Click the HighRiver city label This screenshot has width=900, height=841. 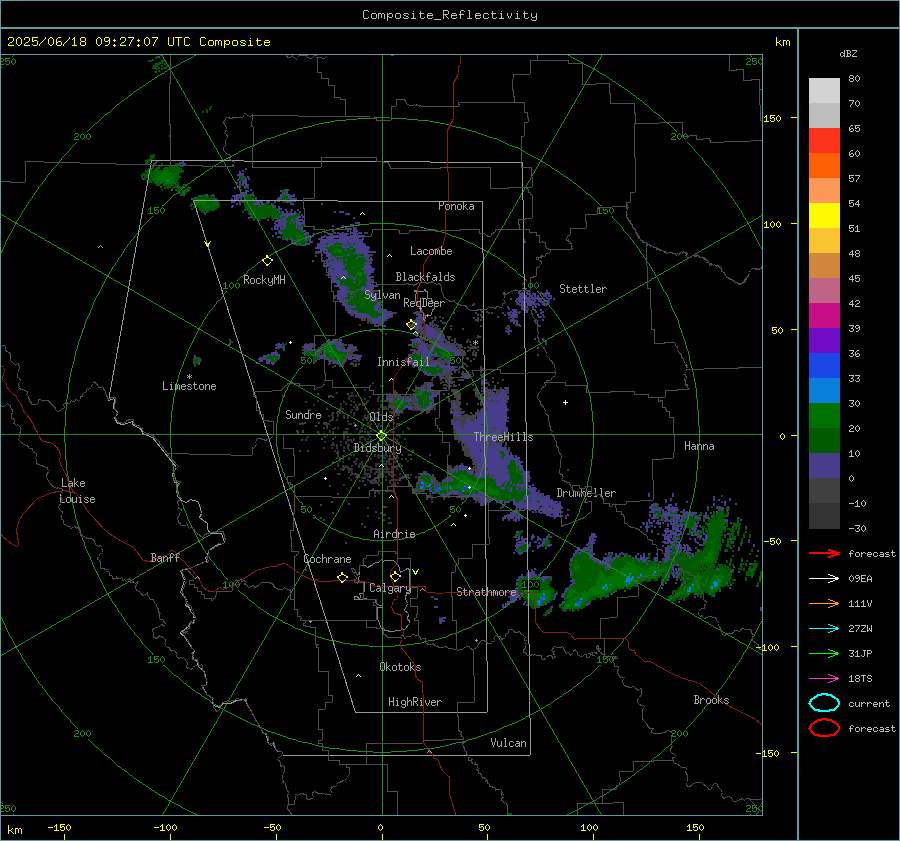pyautogui.click(x=415, y=702)
